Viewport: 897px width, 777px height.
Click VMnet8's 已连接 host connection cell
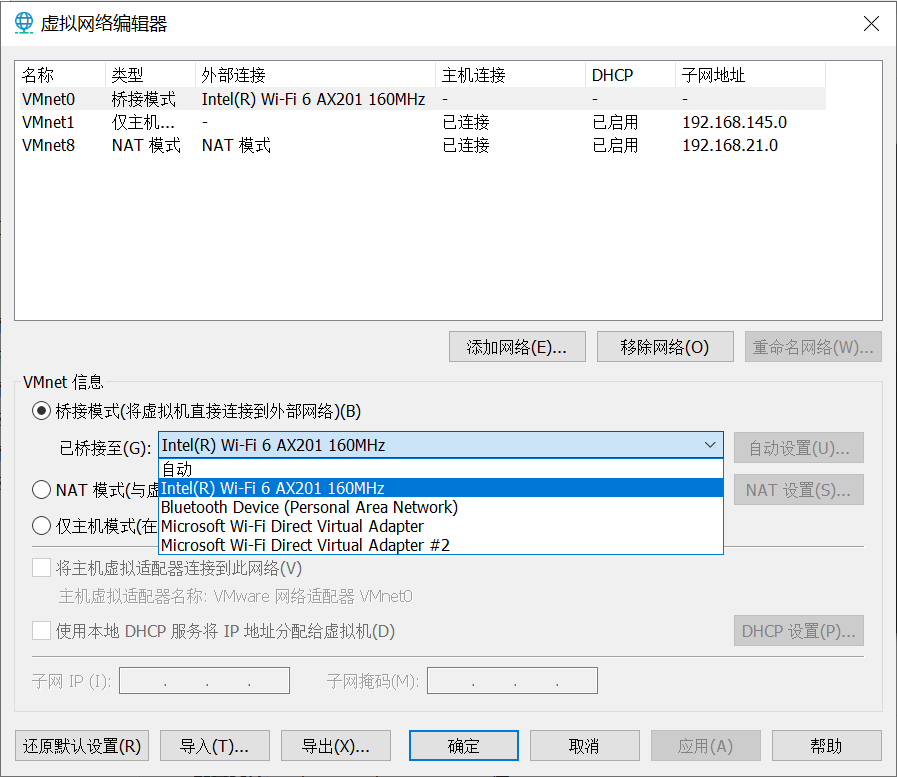[466, 145]
